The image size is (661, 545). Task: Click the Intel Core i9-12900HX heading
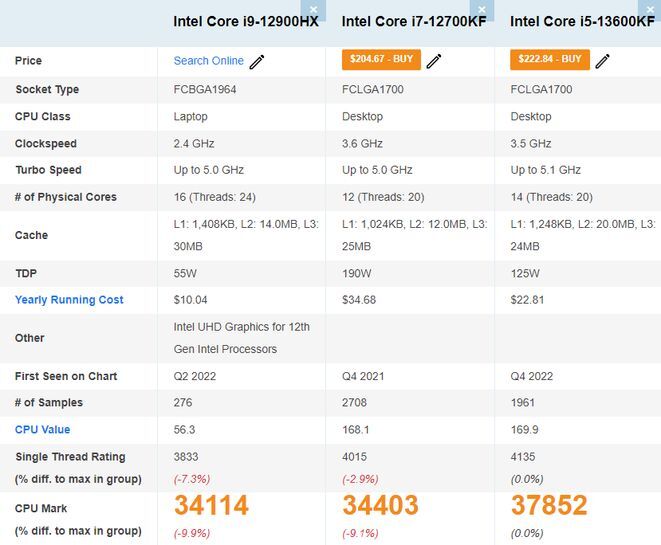pyautogui.click(x=245, y=22)
